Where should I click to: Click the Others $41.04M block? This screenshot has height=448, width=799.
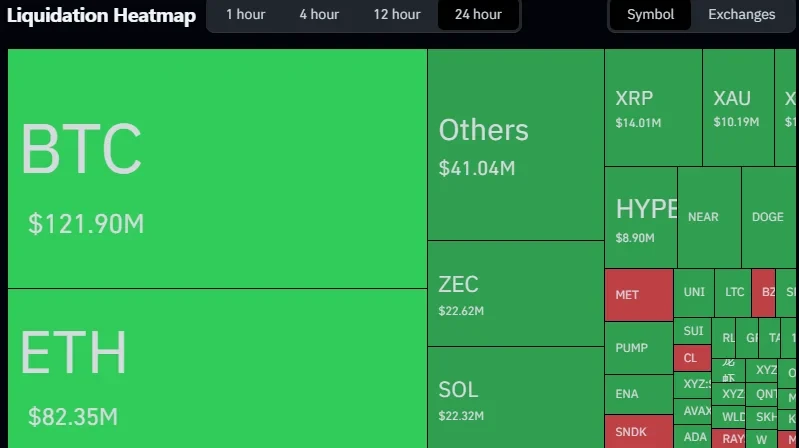pyautogui.click(x=516, y=144)
